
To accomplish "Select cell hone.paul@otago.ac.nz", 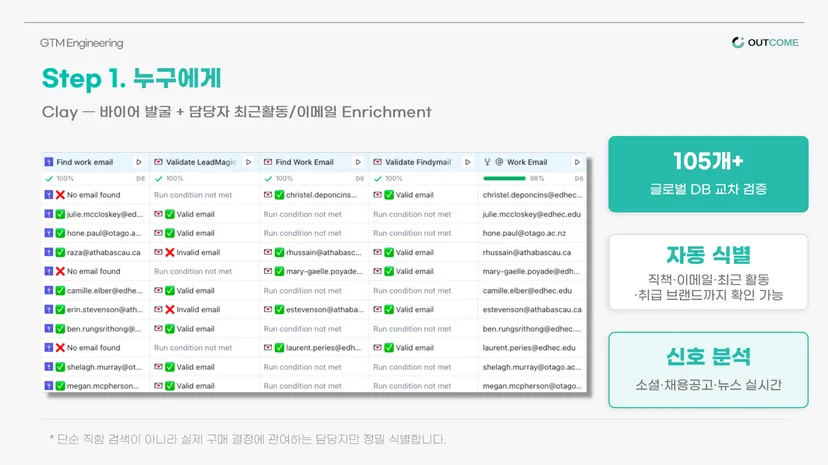I will tap(532, 233).
